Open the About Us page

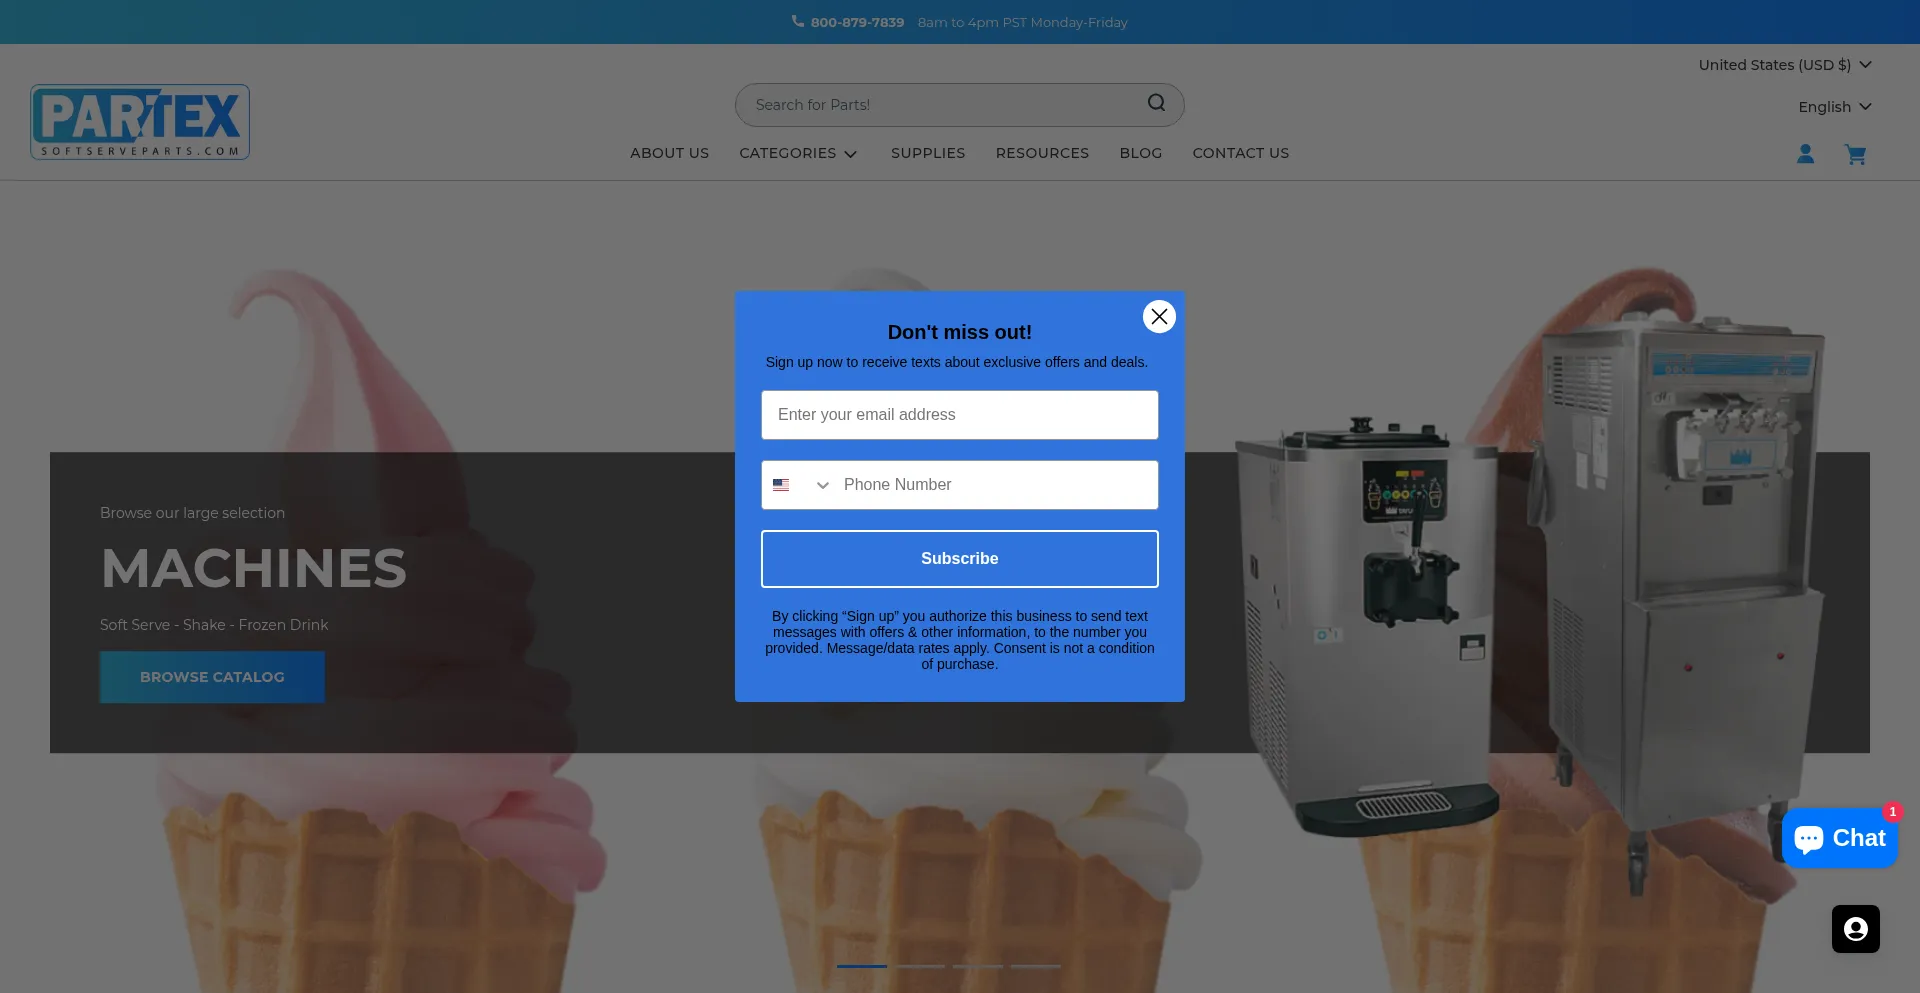click(669, 153)
